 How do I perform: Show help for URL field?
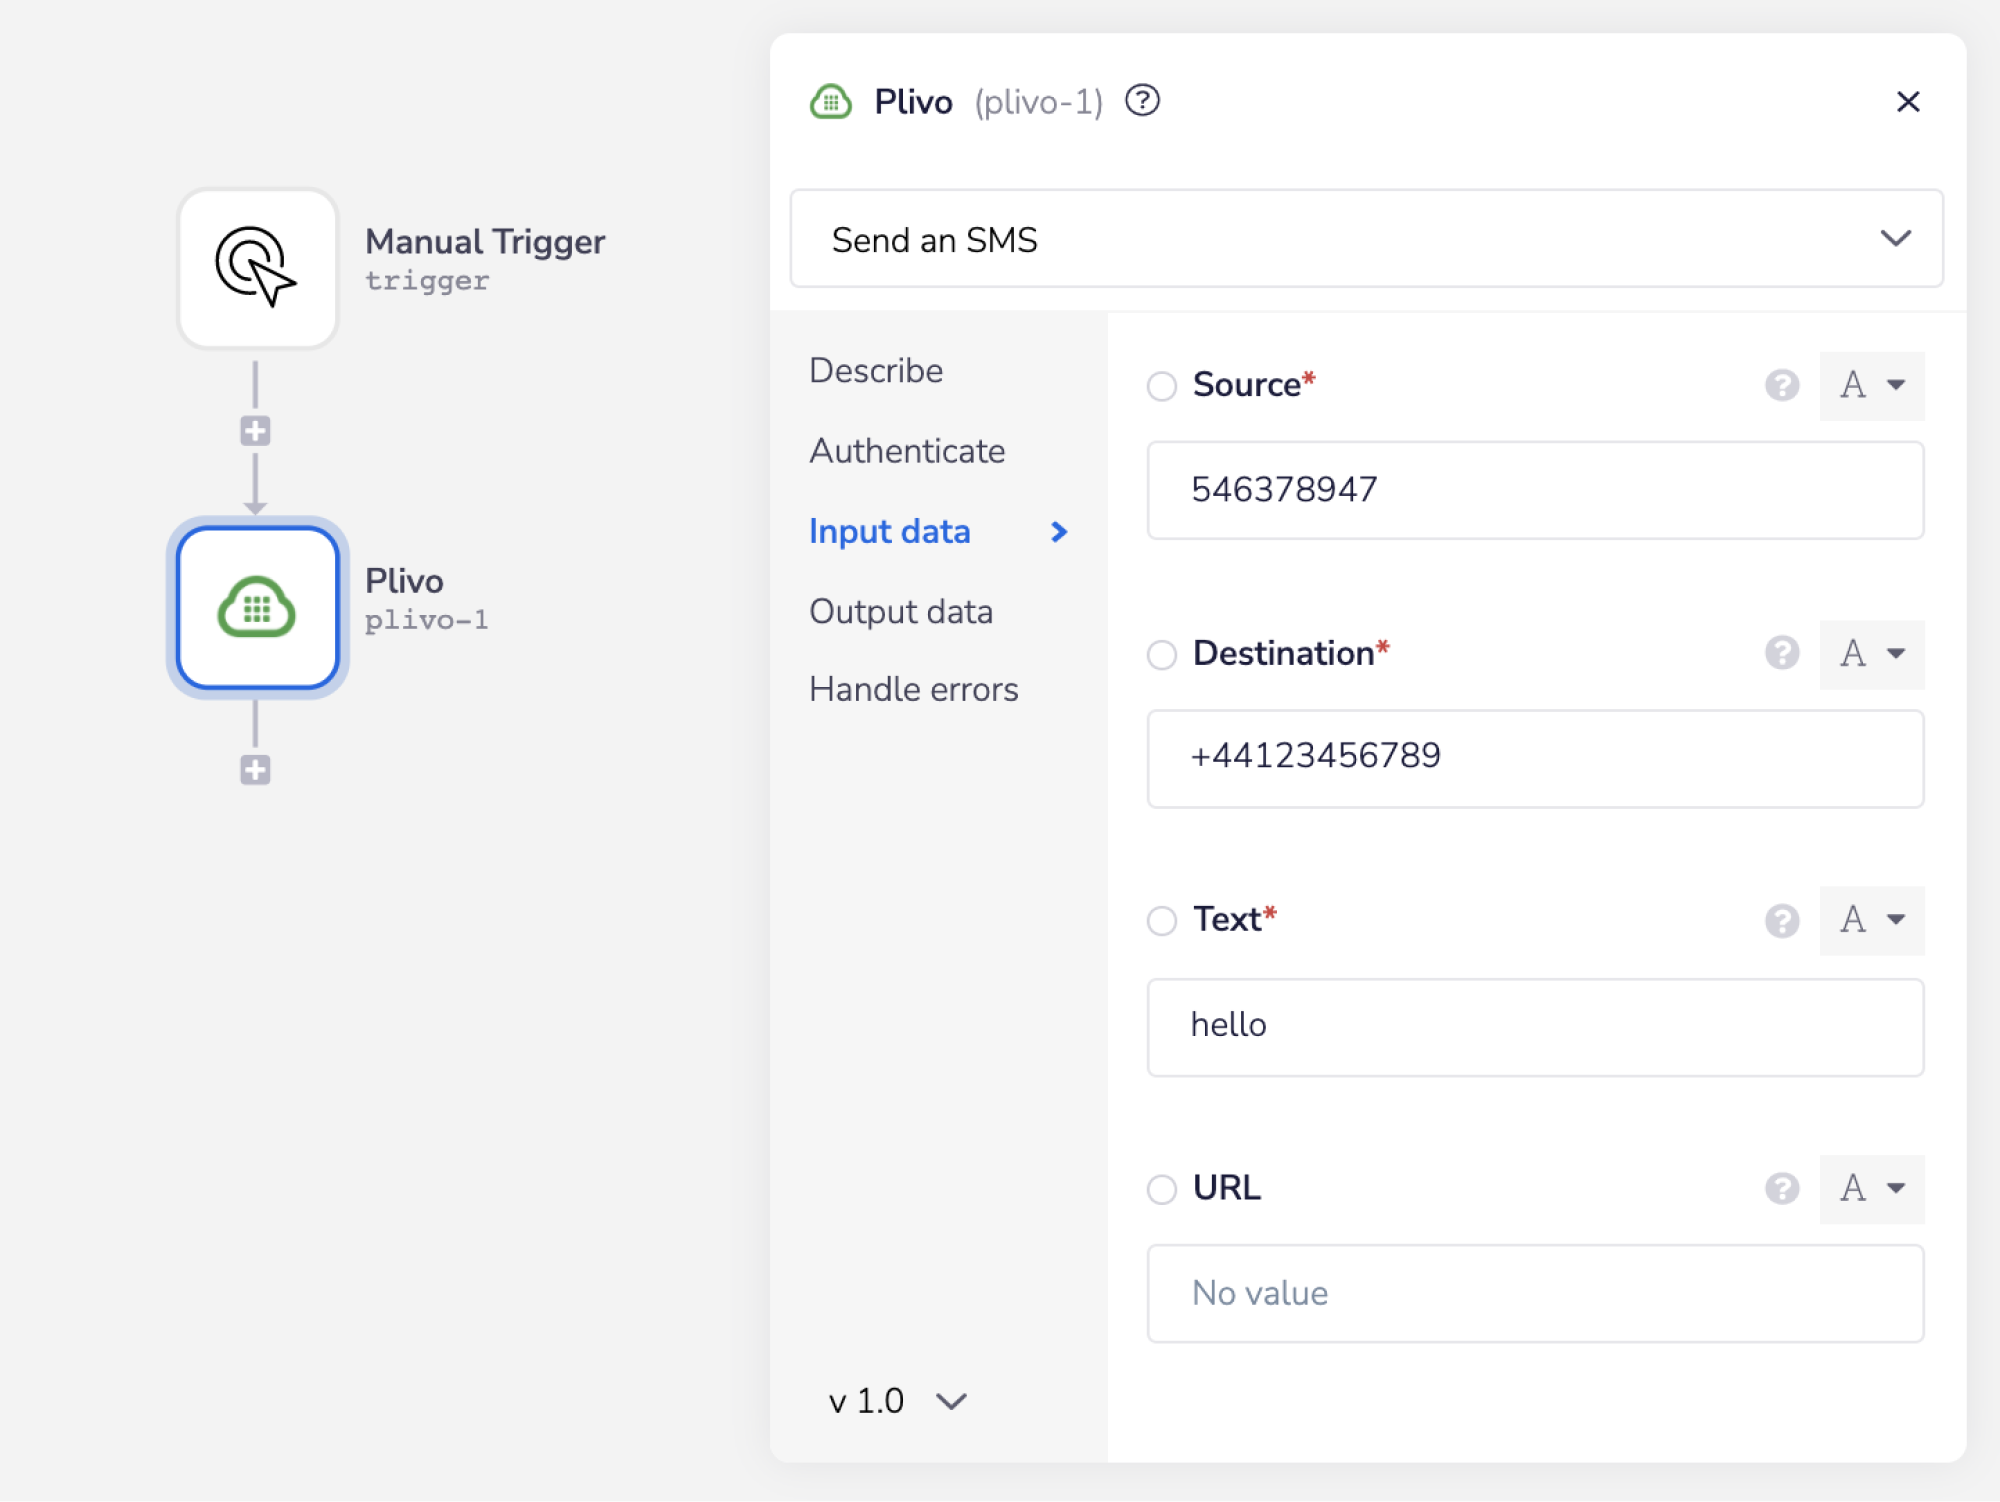pyautogui.click(x=1781, y=1188)
